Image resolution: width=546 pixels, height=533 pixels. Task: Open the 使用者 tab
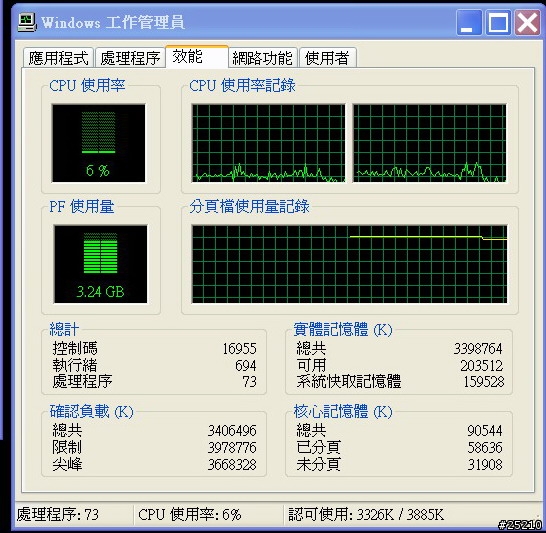click(327, 57)
